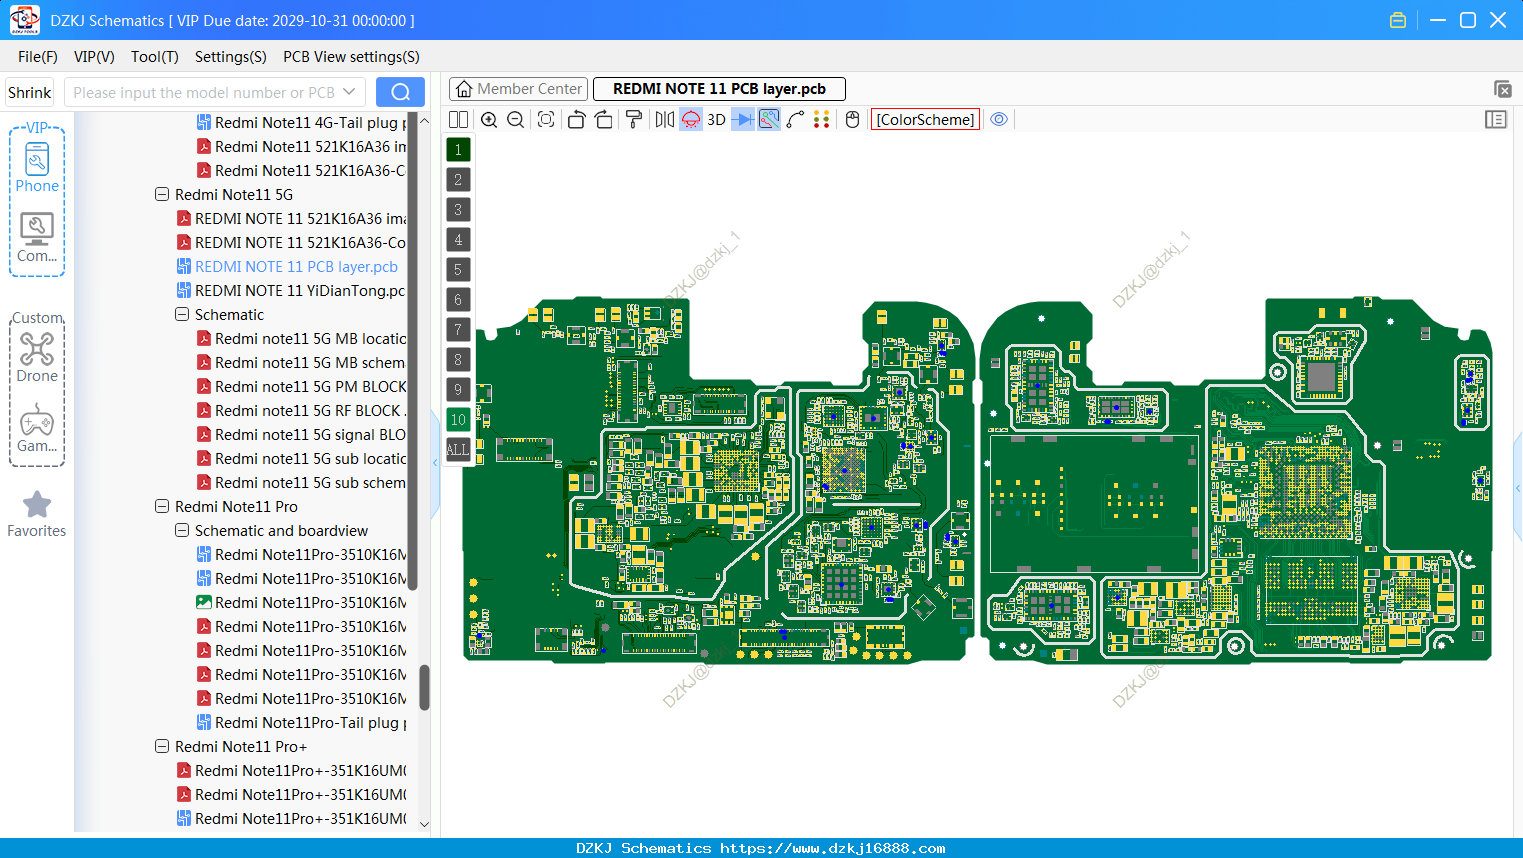This screenshot has width=1523, height=858.
Task: Open the model search dropdown arrow
Action: (x=349, y=92)
